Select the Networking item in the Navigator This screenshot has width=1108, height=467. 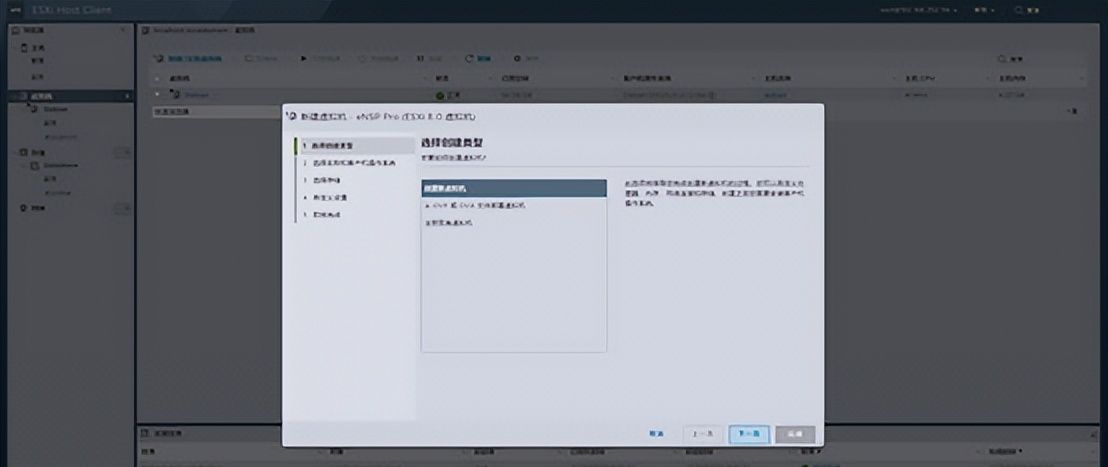(37, 208)
